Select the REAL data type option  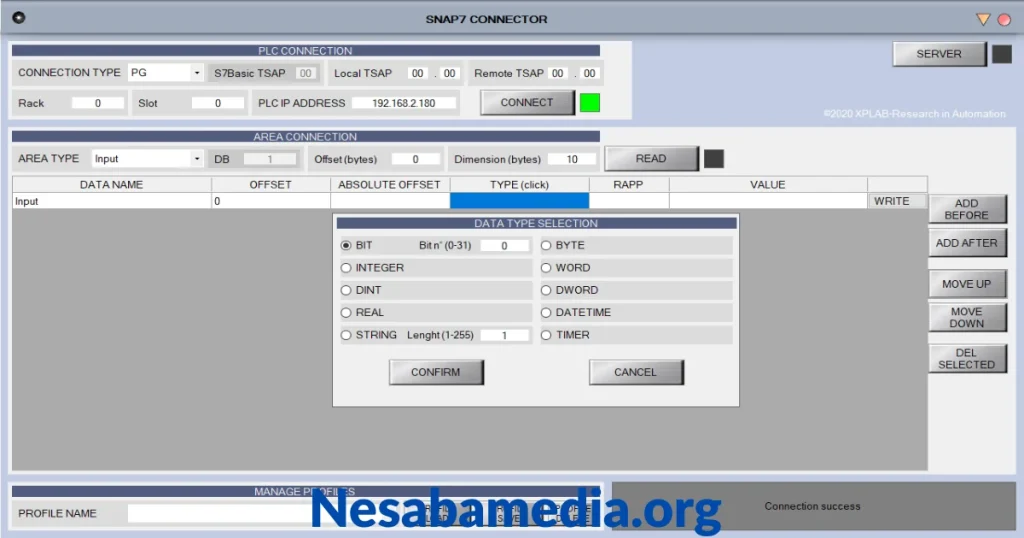point(346,313)
